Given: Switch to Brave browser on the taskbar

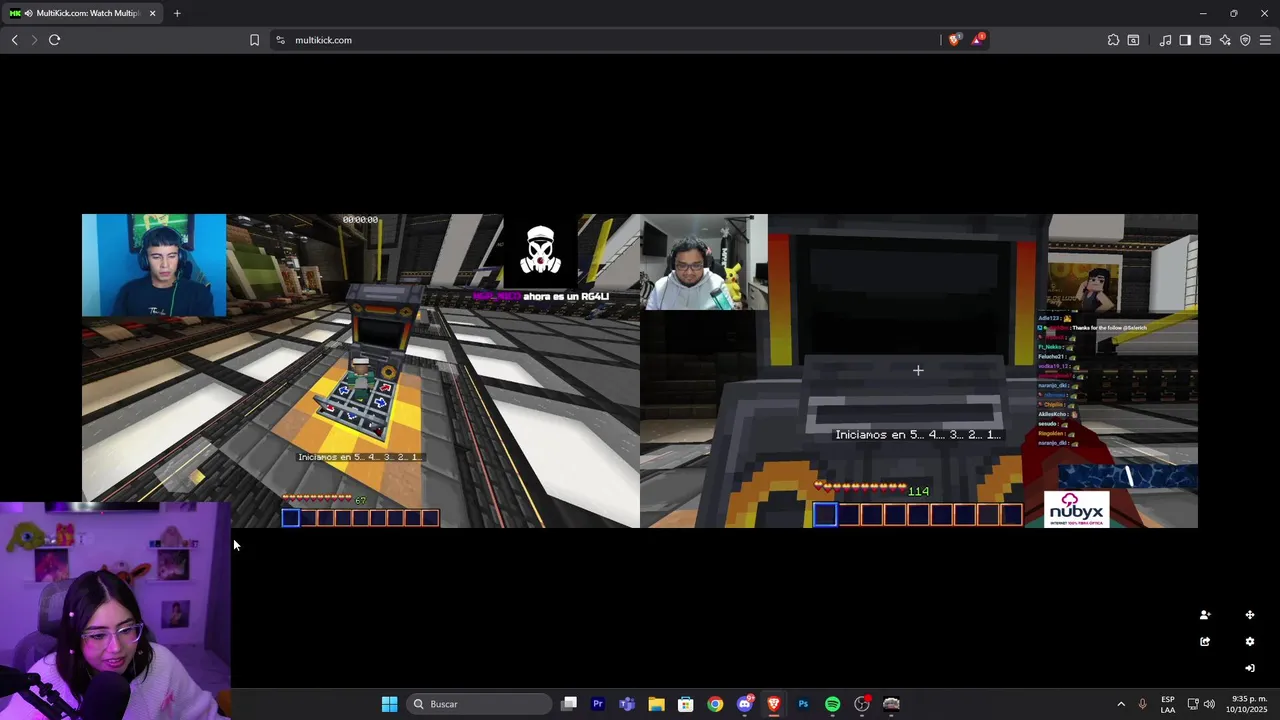Looking at the screenshot, I should (x=773, y=704).
